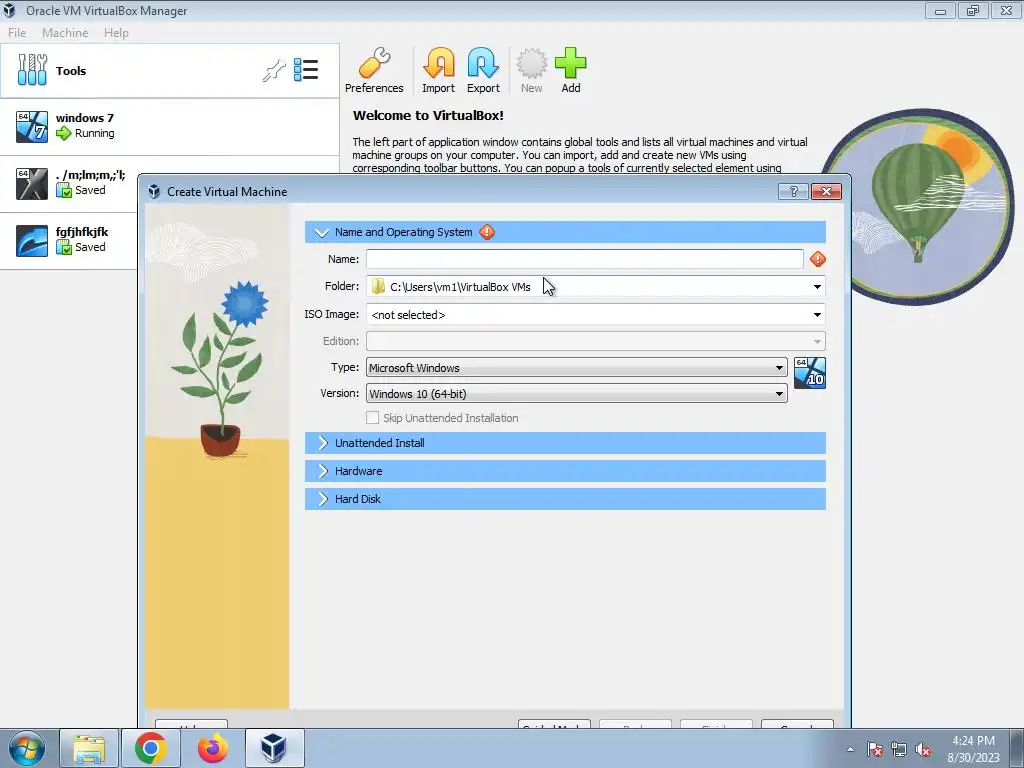Select the fgfjhfkjfk saved machine
Screen dimensions: 1024x768
69,240
